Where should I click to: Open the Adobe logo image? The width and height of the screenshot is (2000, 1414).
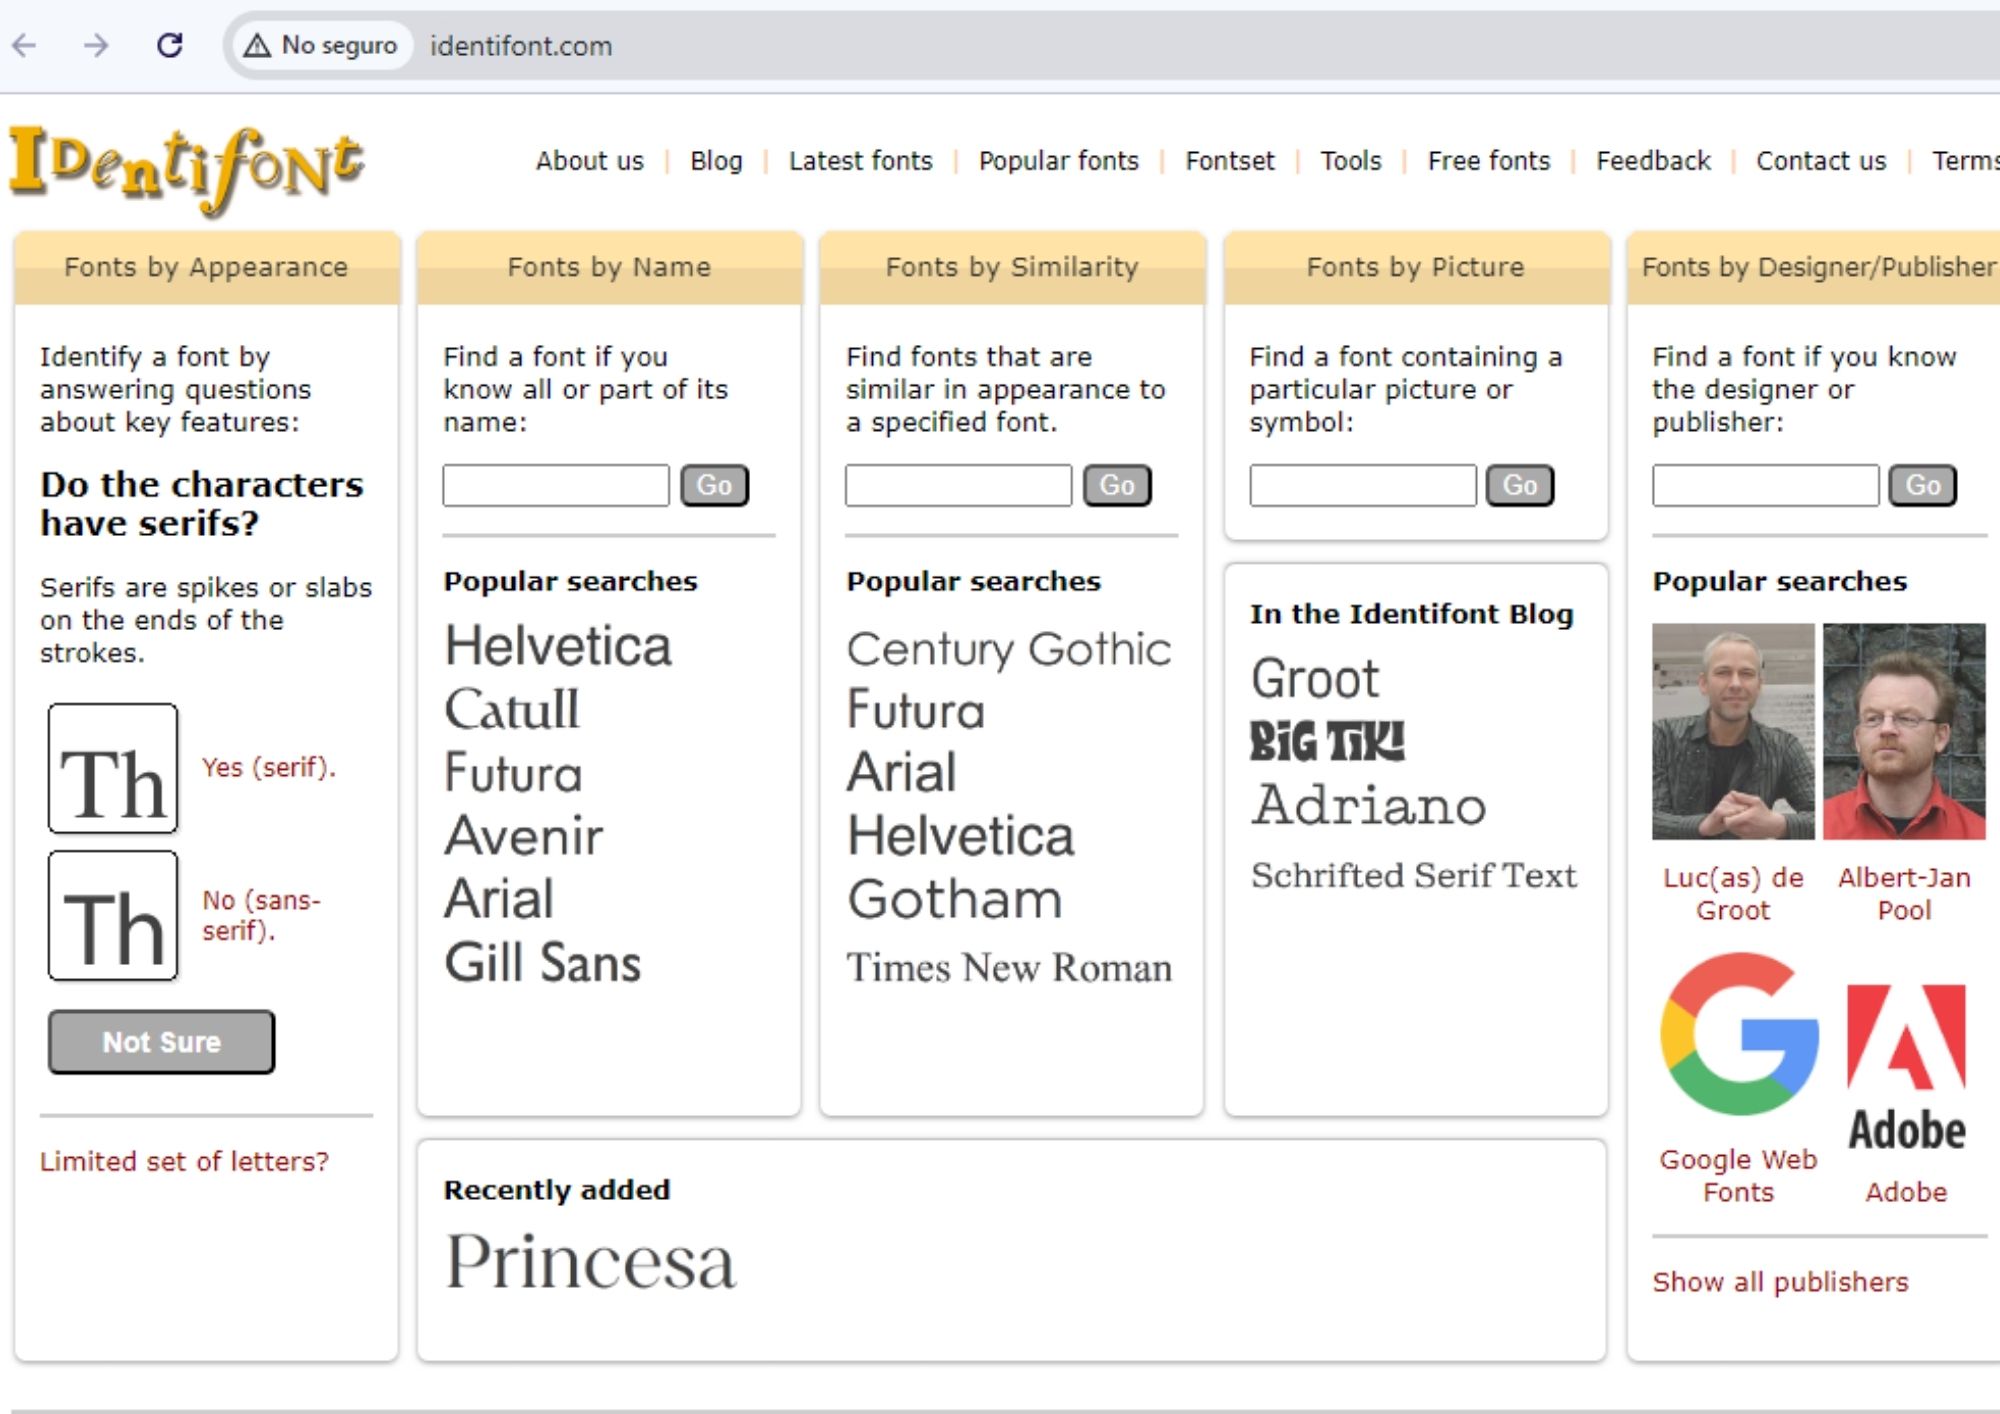coord(1906,1067)
